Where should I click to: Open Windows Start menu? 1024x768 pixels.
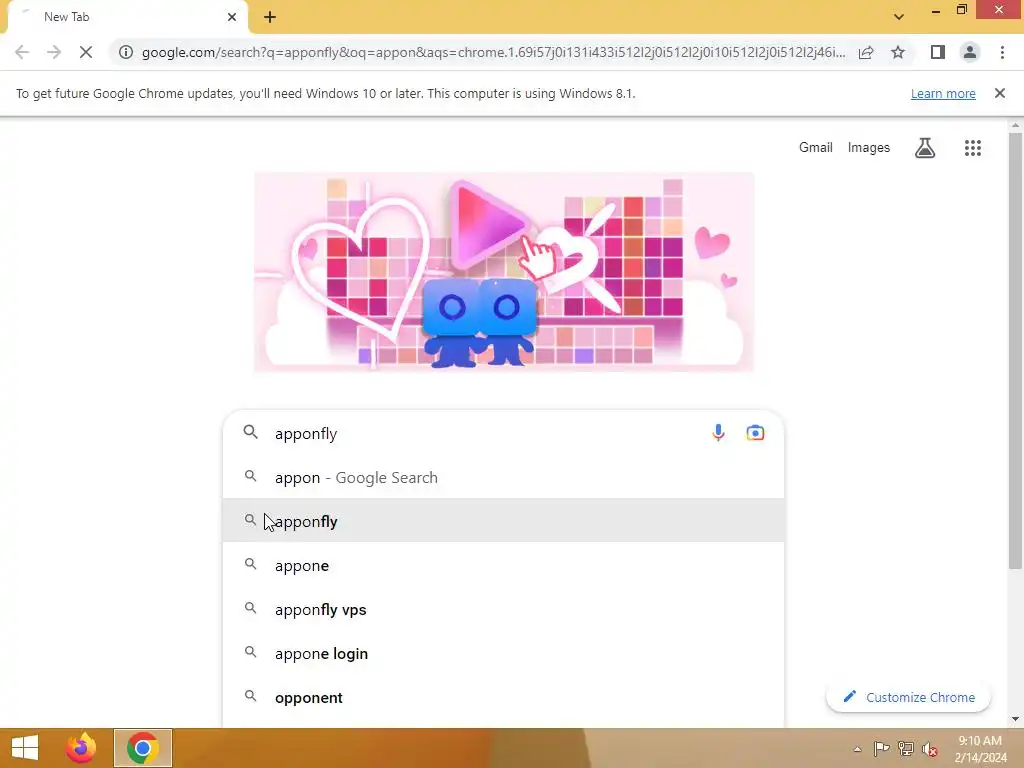(x=25, y=748)
